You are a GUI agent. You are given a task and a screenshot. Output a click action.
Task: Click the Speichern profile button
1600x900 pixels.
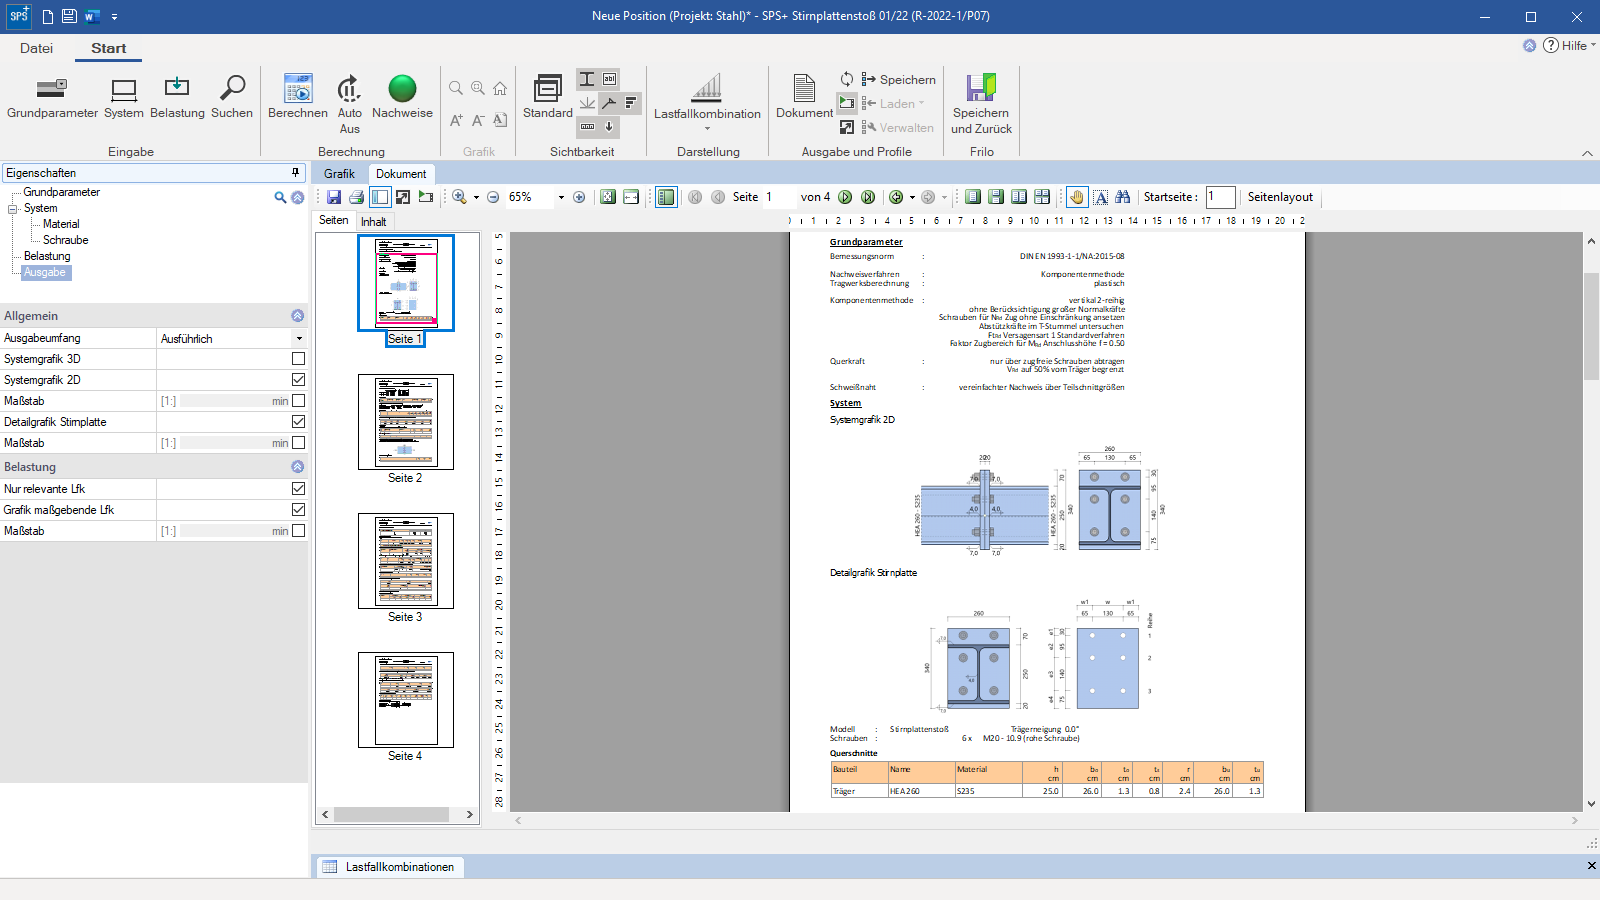[898, 79]
